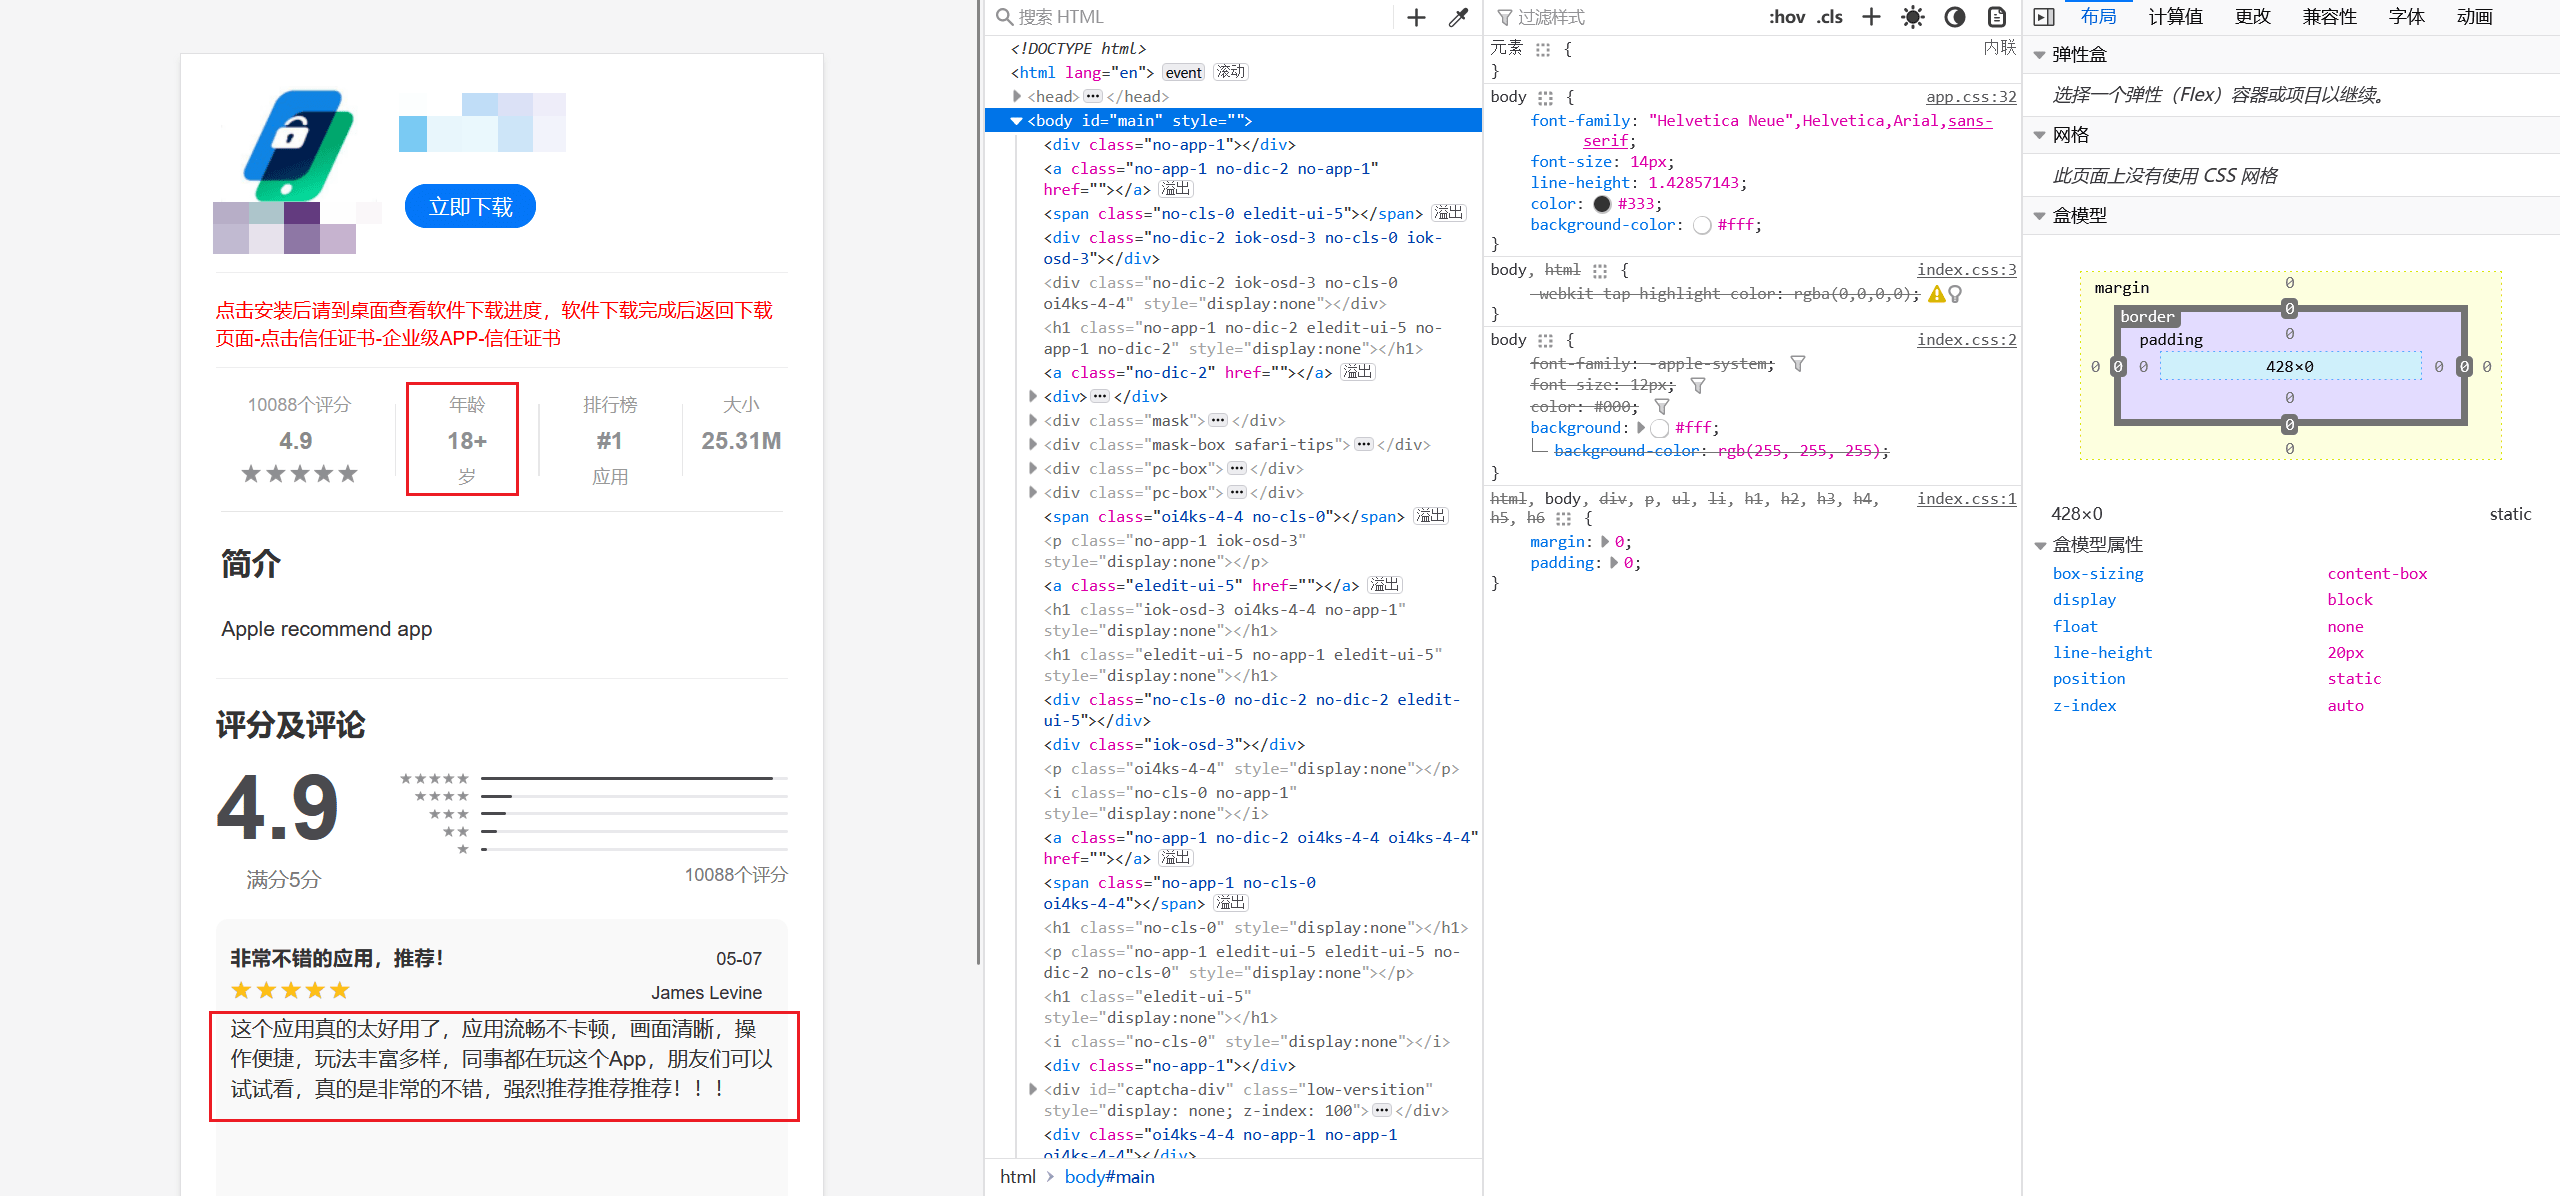This screenshot has height=1196, width=2560.
Task: Click the 立即下载 download button
Action: (x=470, y=207)
